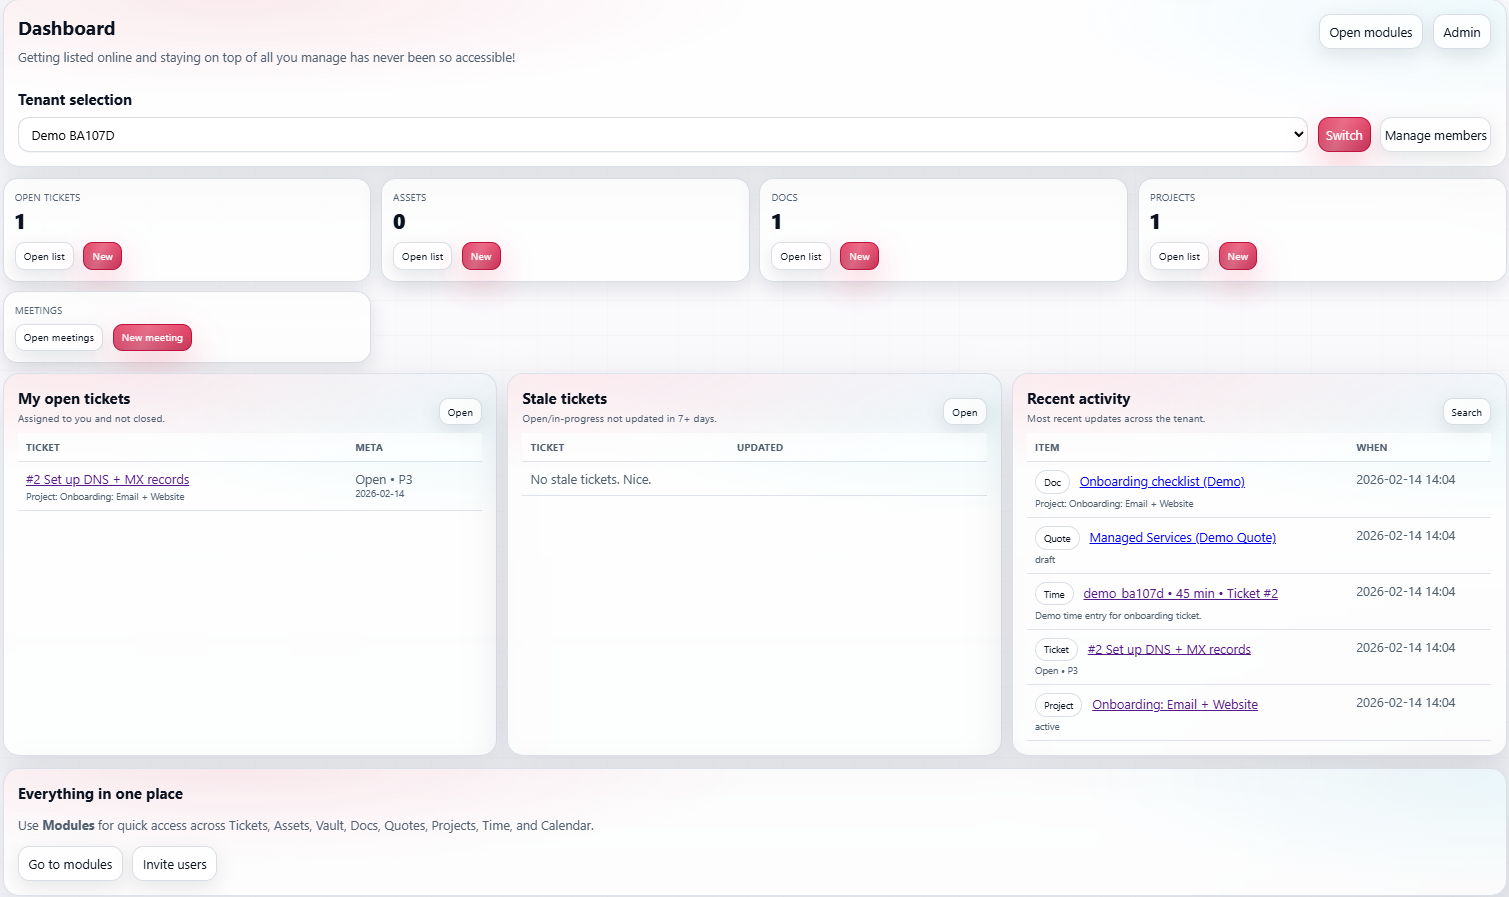
Task: Invite users to the tenant
Action: point(174,863)
